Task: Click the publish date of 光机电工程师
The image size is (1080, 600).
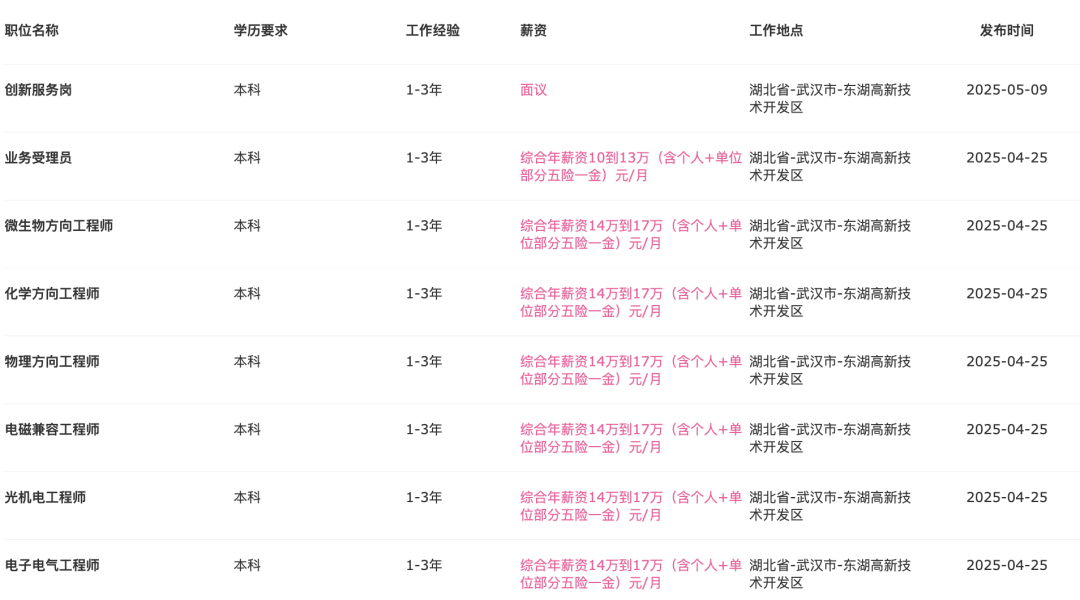Action: pos(1006,497)
